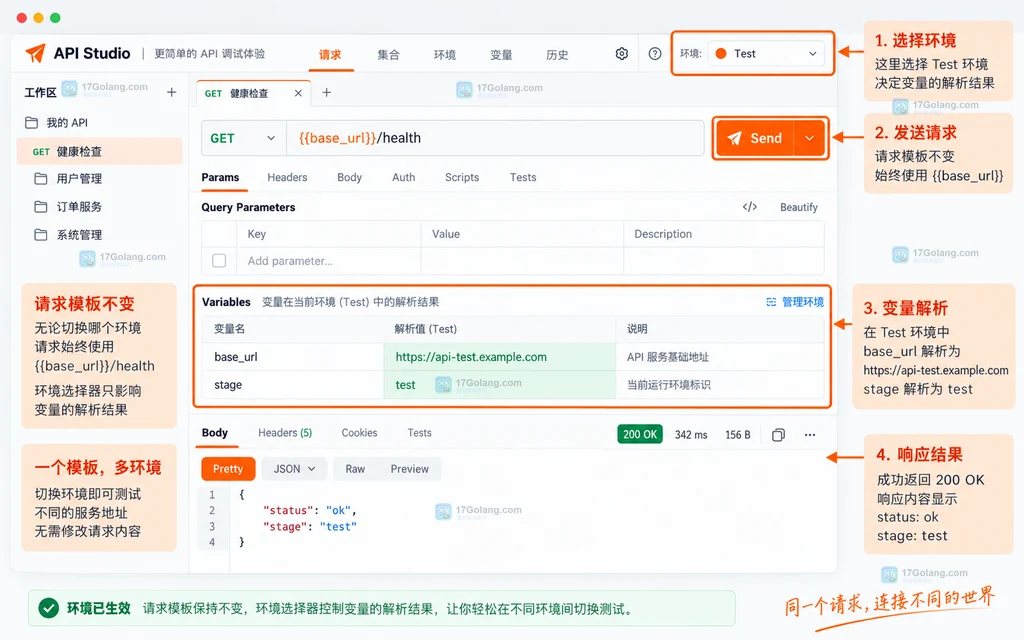Click the 管理环境 link

[795, 302]
